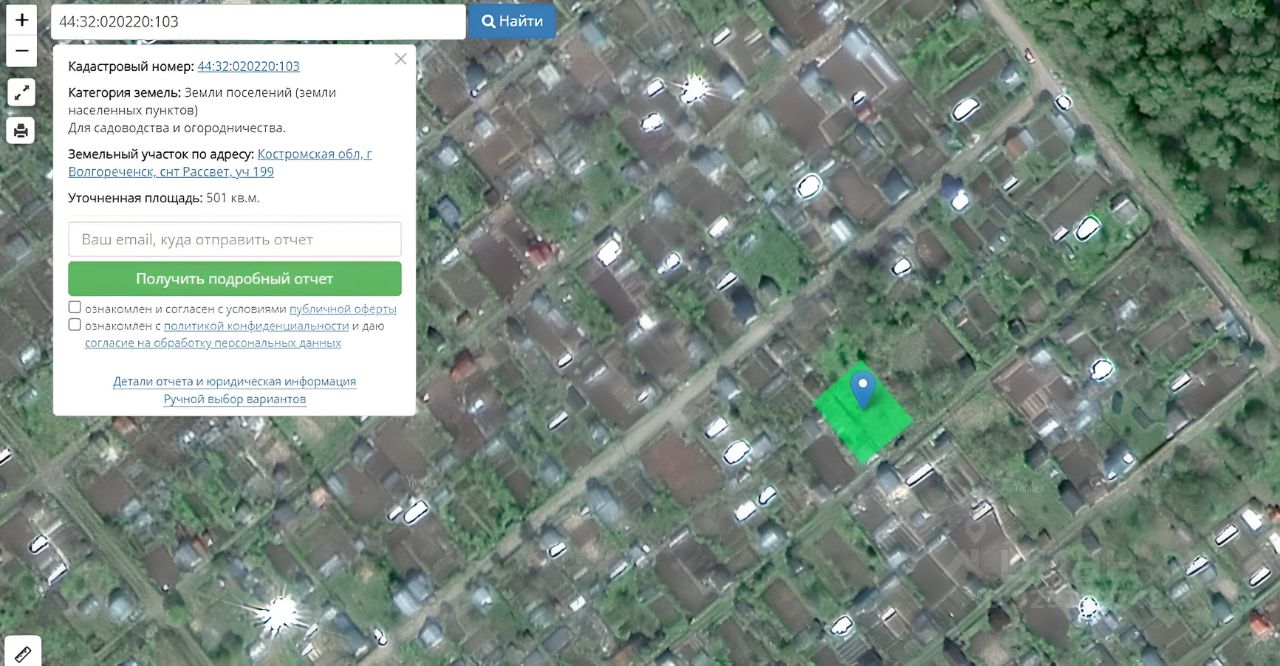The width and height of the screenshot is (1280, 666).
Task: Click Получить подробный отчет button
Action: (x=235, y=279)
